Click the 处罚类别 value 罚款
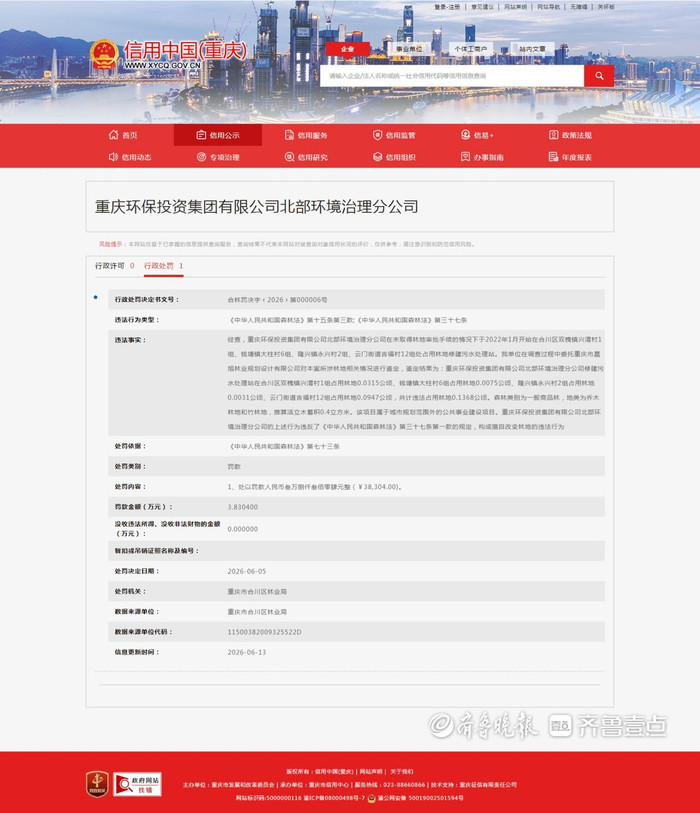Screen dimensions: 700x813 pyautogui.click(x=234, y=467)
